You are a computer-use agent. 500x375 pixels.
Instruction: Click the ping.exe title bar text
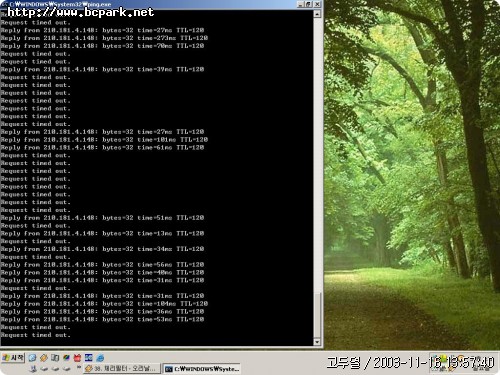pyautogui.click(x=60, y=4)
